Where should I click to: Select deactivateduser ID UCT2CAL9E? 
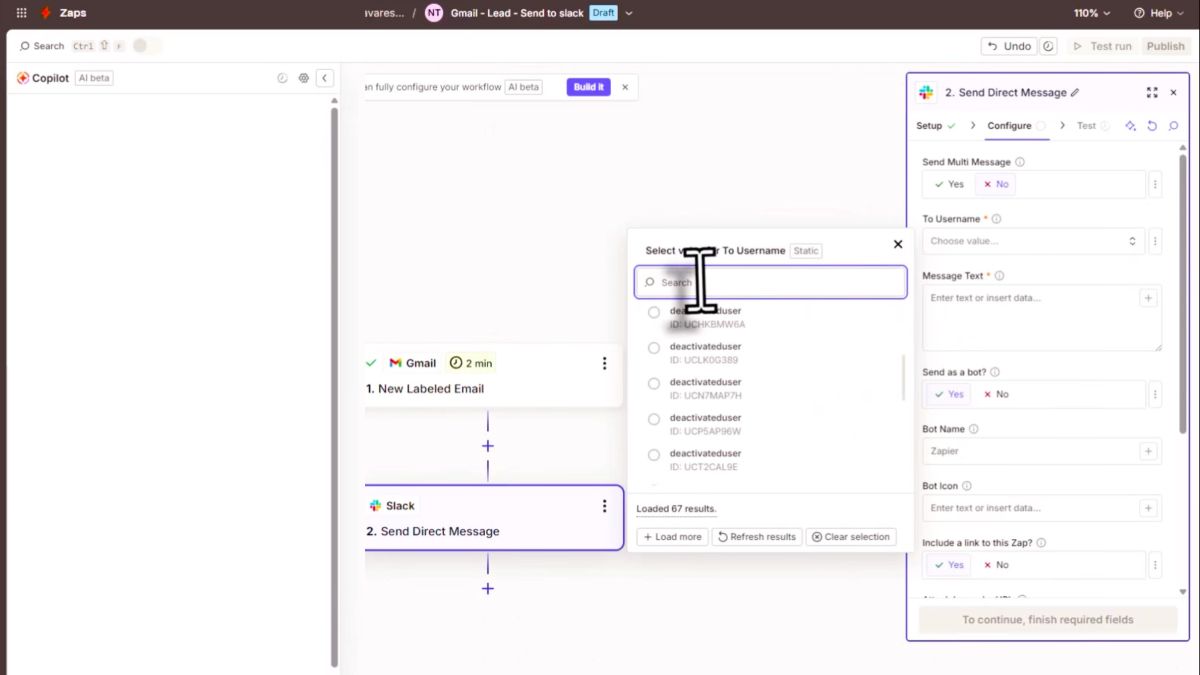[654, 455]
